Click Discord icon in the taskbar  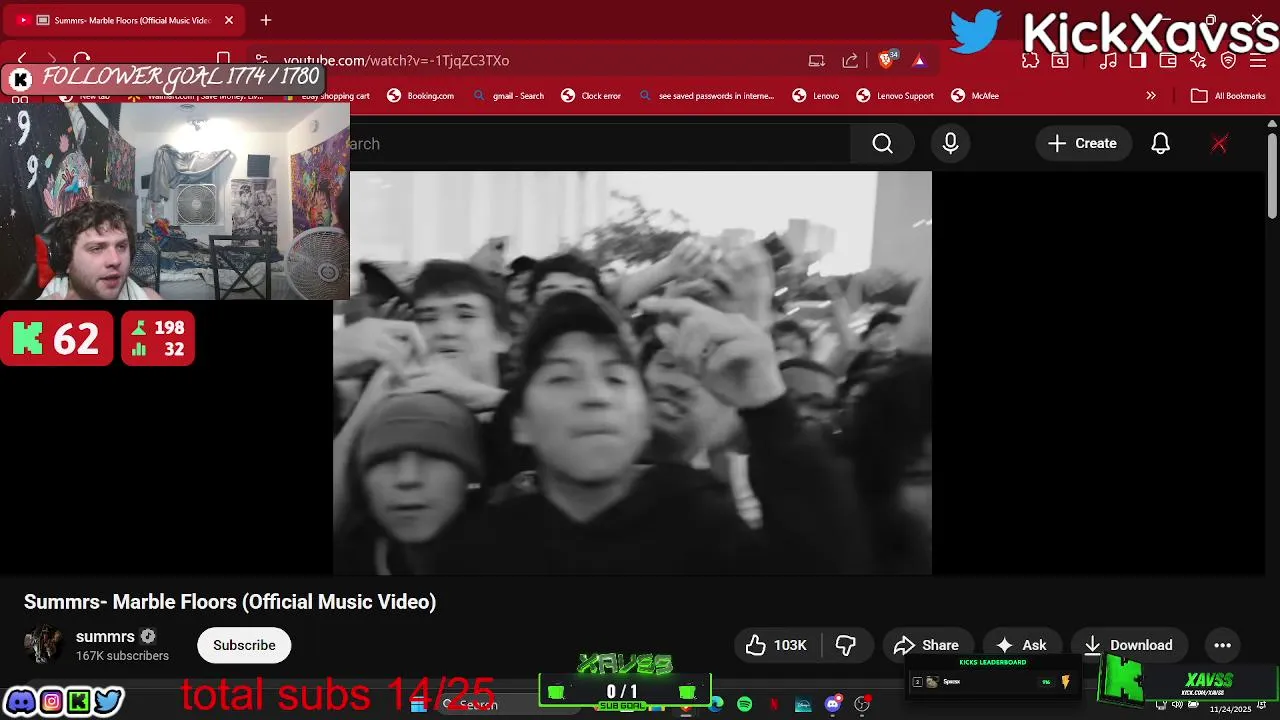tap(832, 705)
